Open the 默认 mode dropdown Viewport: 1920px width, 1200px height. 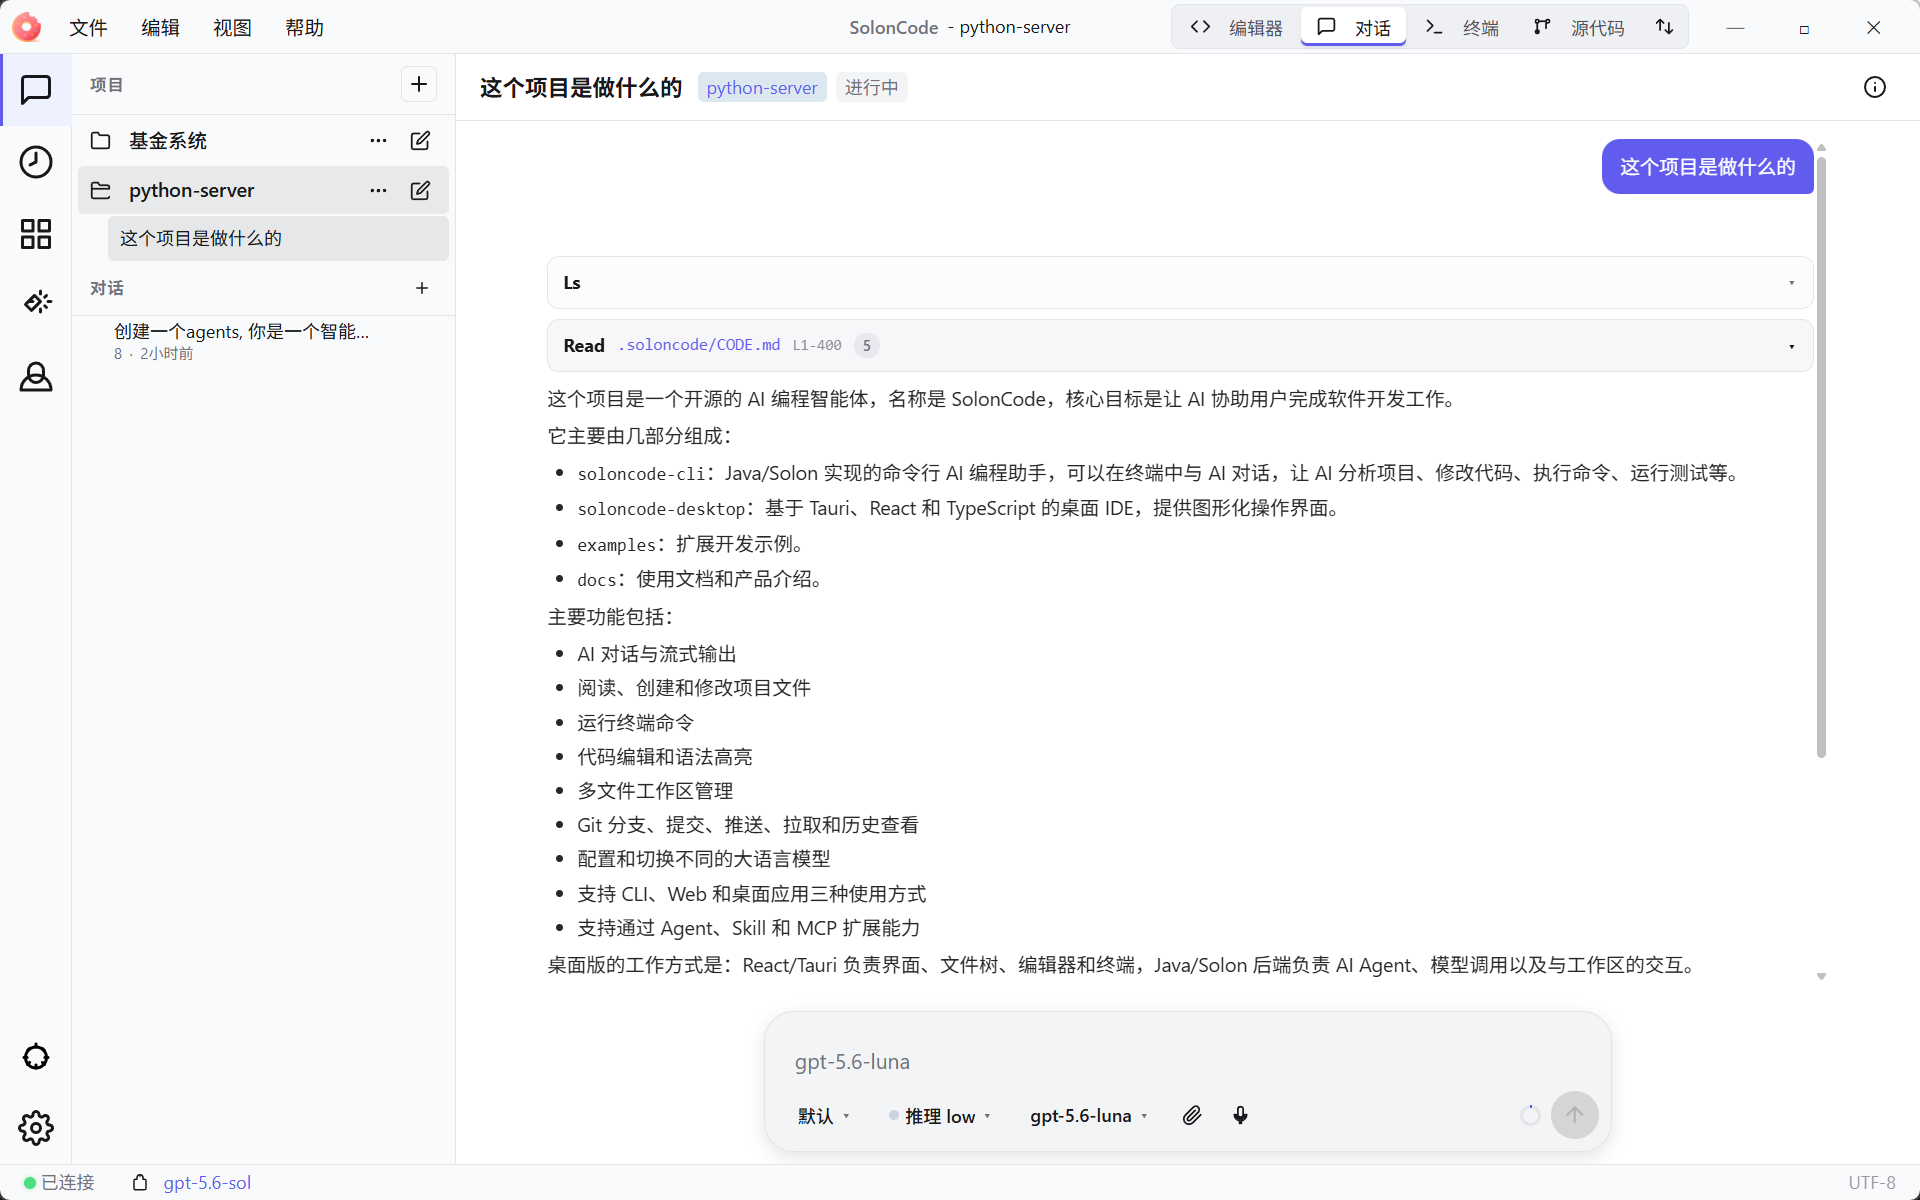(823, 1116)
